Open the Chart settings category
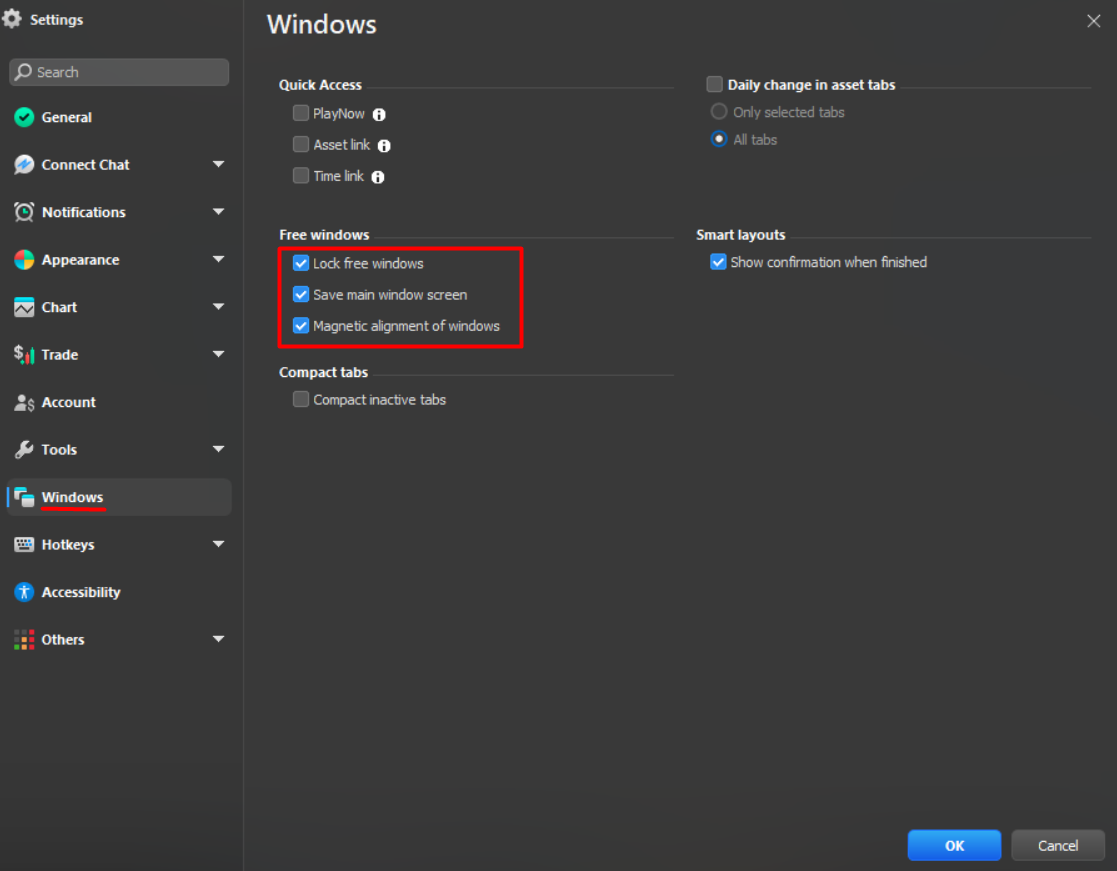 [x=118, y=308]
